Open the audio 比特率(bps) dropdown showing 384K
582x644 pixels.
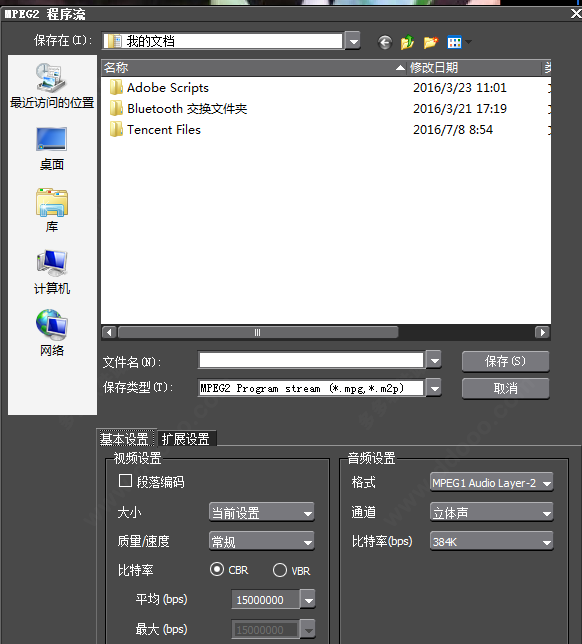(492, 542)
